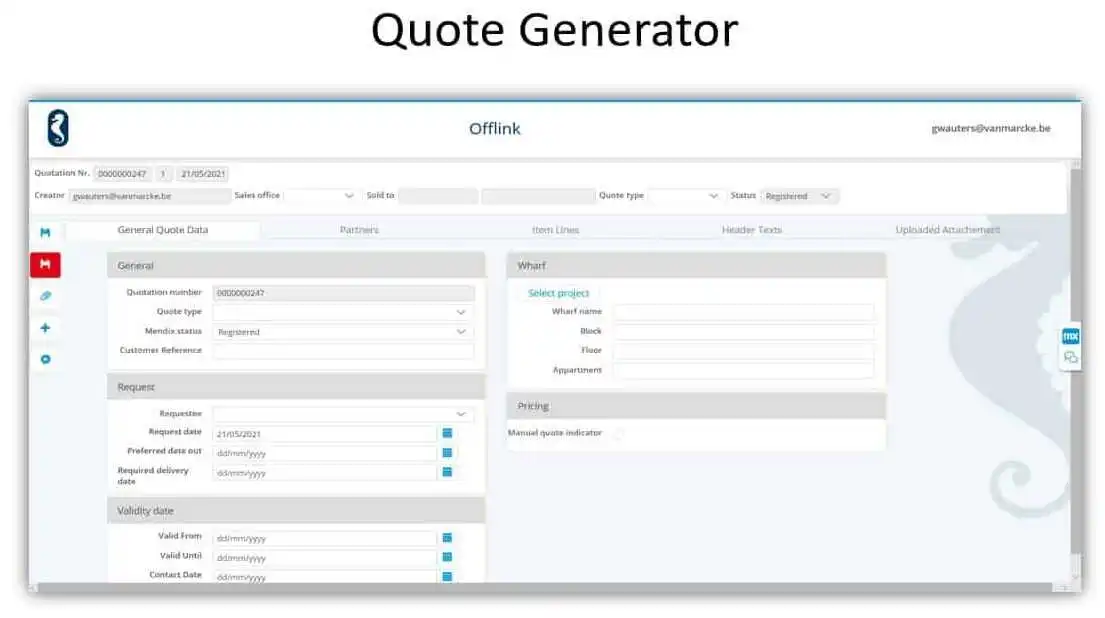Open calendar picker for Required delivery date
Screen dimensions: 1105x618
(x=447, y=472)
